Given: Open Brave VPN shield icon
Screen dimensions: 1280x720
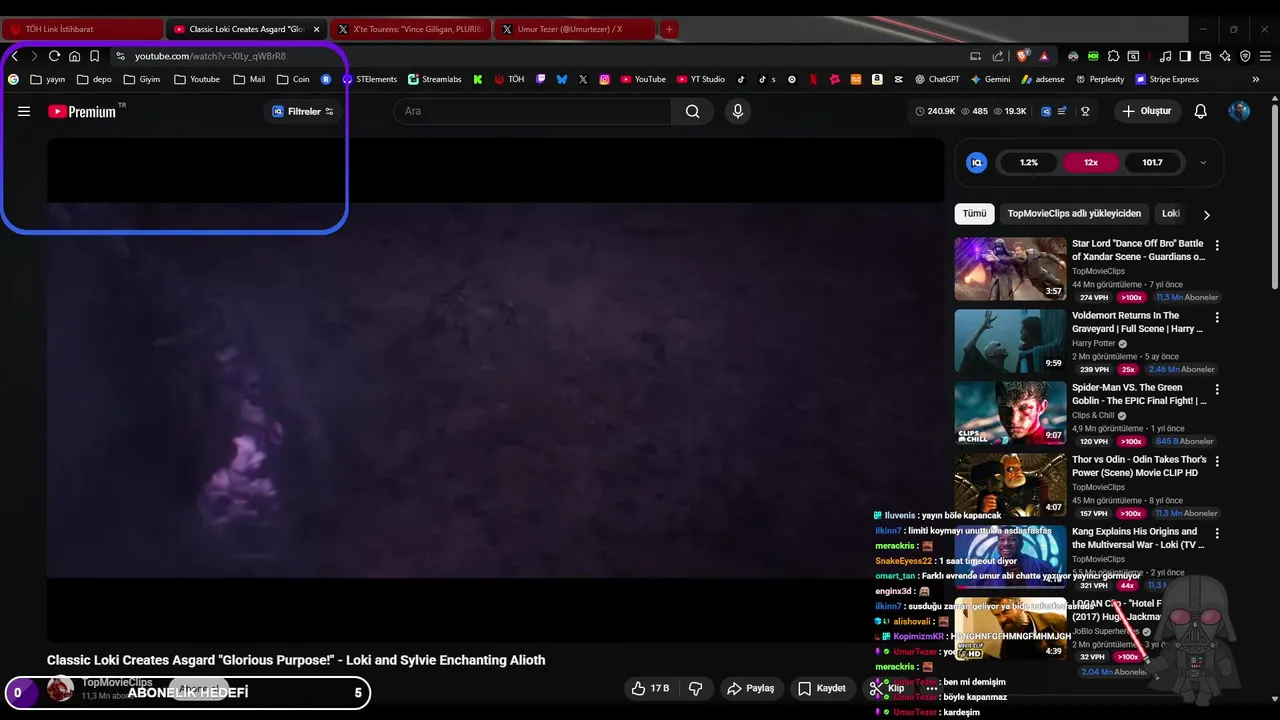Looking at the screenshot, I should click(x=1245, y=56).
